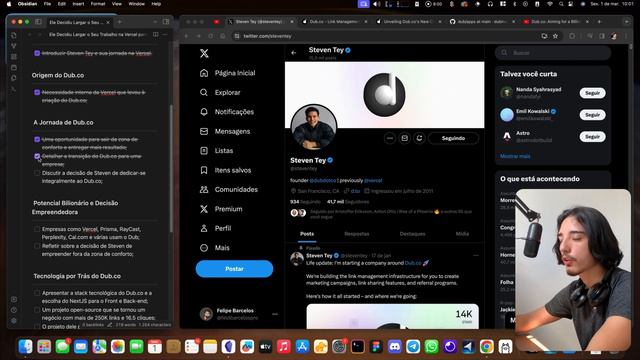Open Premium in X sidebar
This screenshot has width=640, height=360.
[x=221, y=209]
